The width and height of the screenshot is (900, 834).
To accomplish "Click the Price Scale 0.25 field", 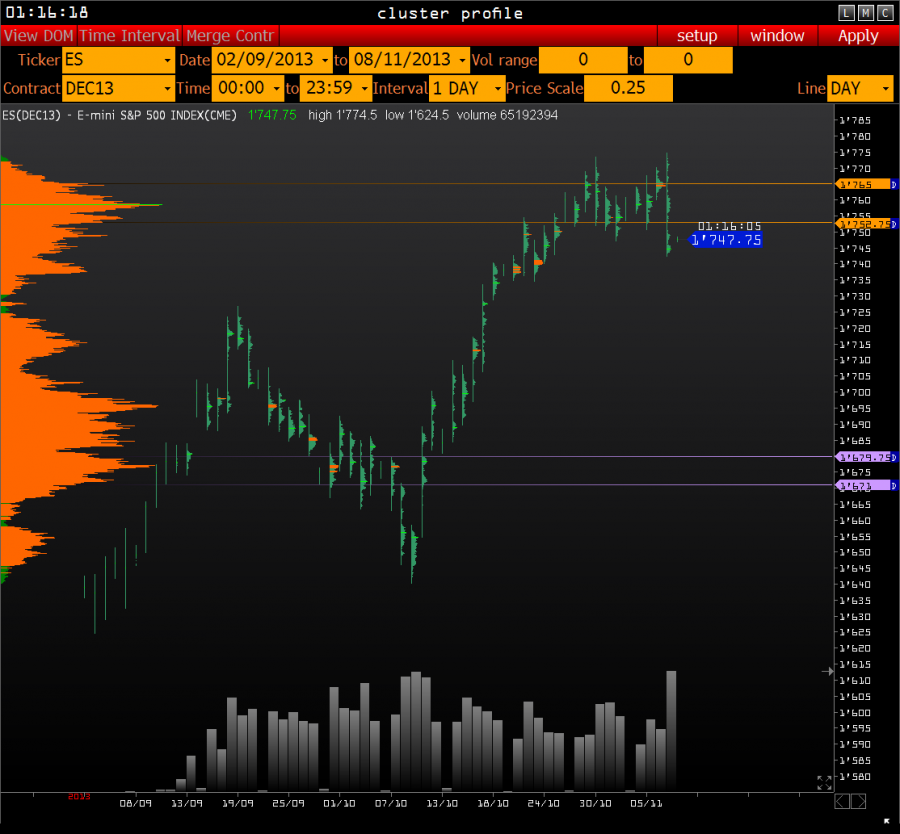I will tap(628, 88).
